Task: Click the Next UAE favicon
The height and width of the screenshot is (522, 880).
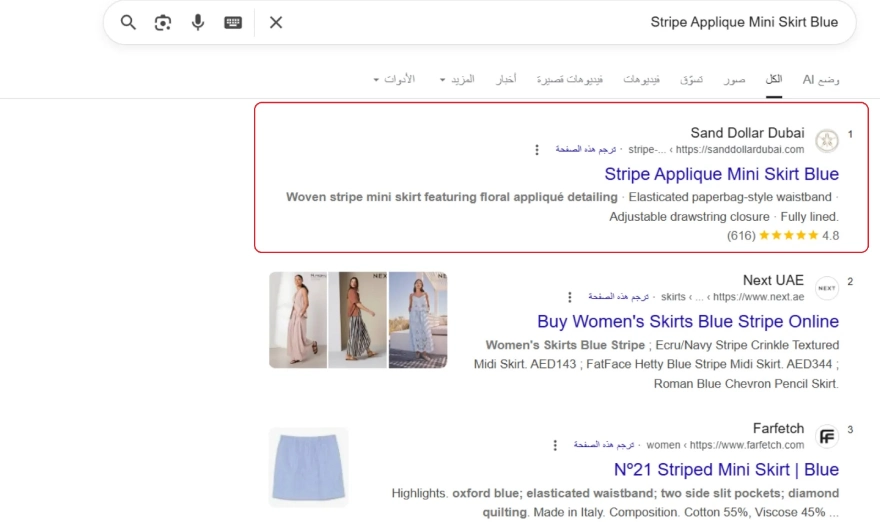Action: (827, 288)
